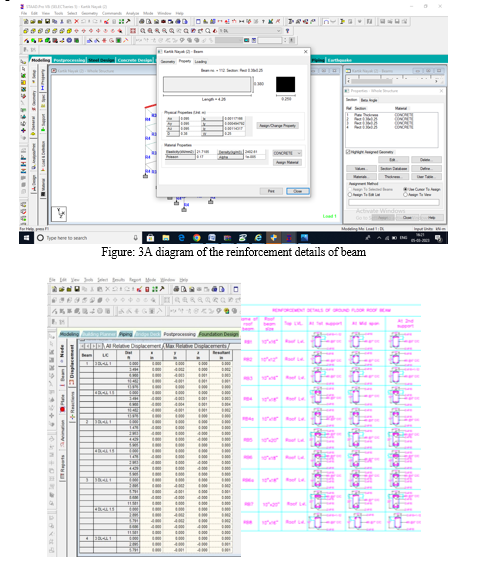
Task: Click Close button in Beam dialog
Action: pos(298,191)
